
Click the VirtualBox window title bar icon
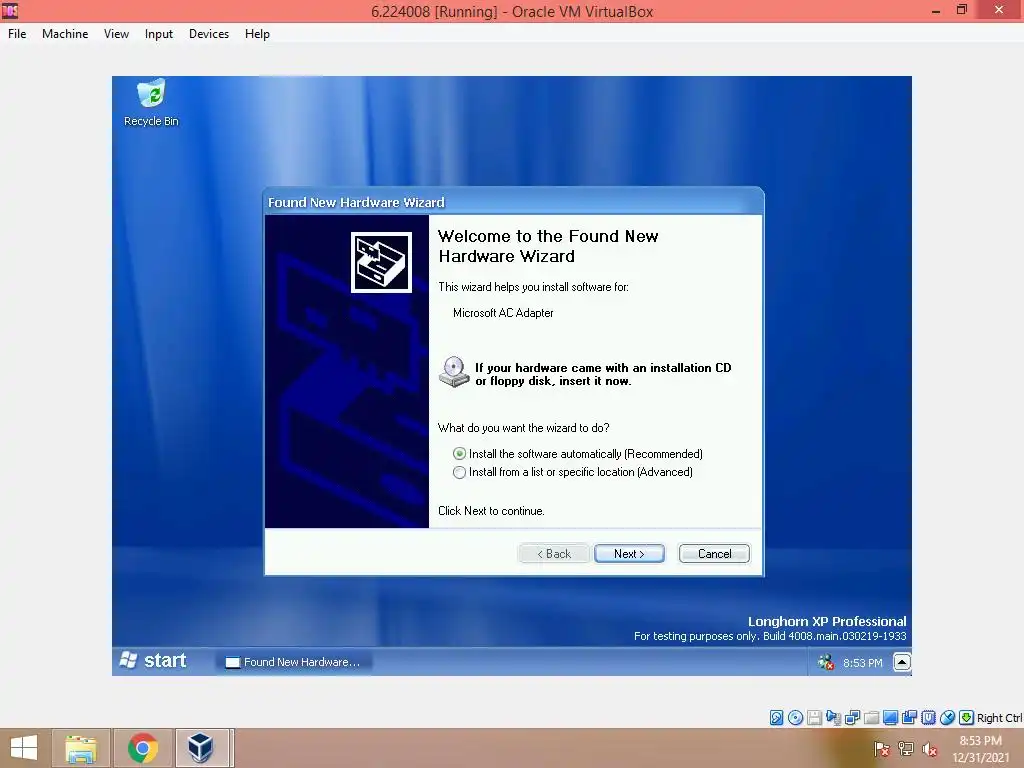(10, 10)
